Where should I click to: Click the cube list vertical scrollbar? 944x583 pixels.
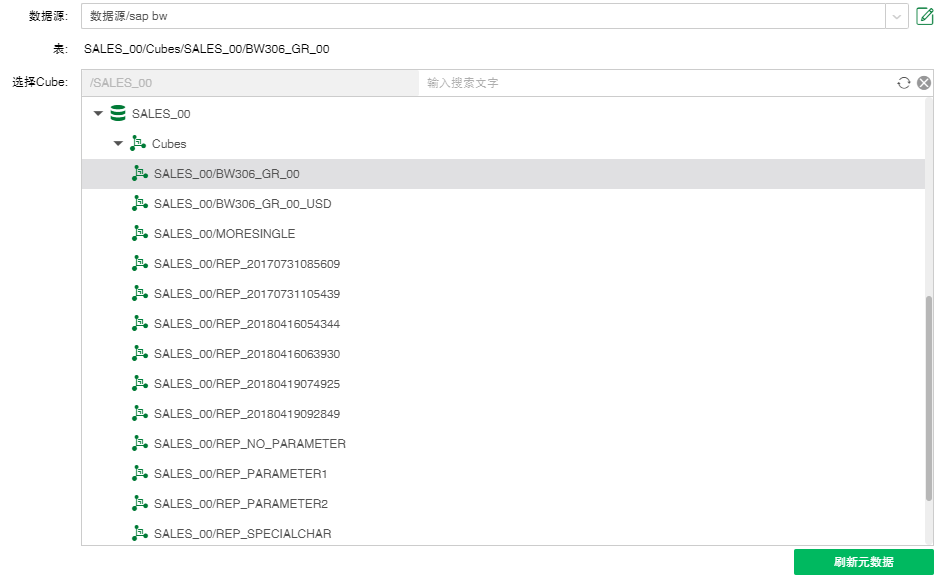click(x=929, y=400)
